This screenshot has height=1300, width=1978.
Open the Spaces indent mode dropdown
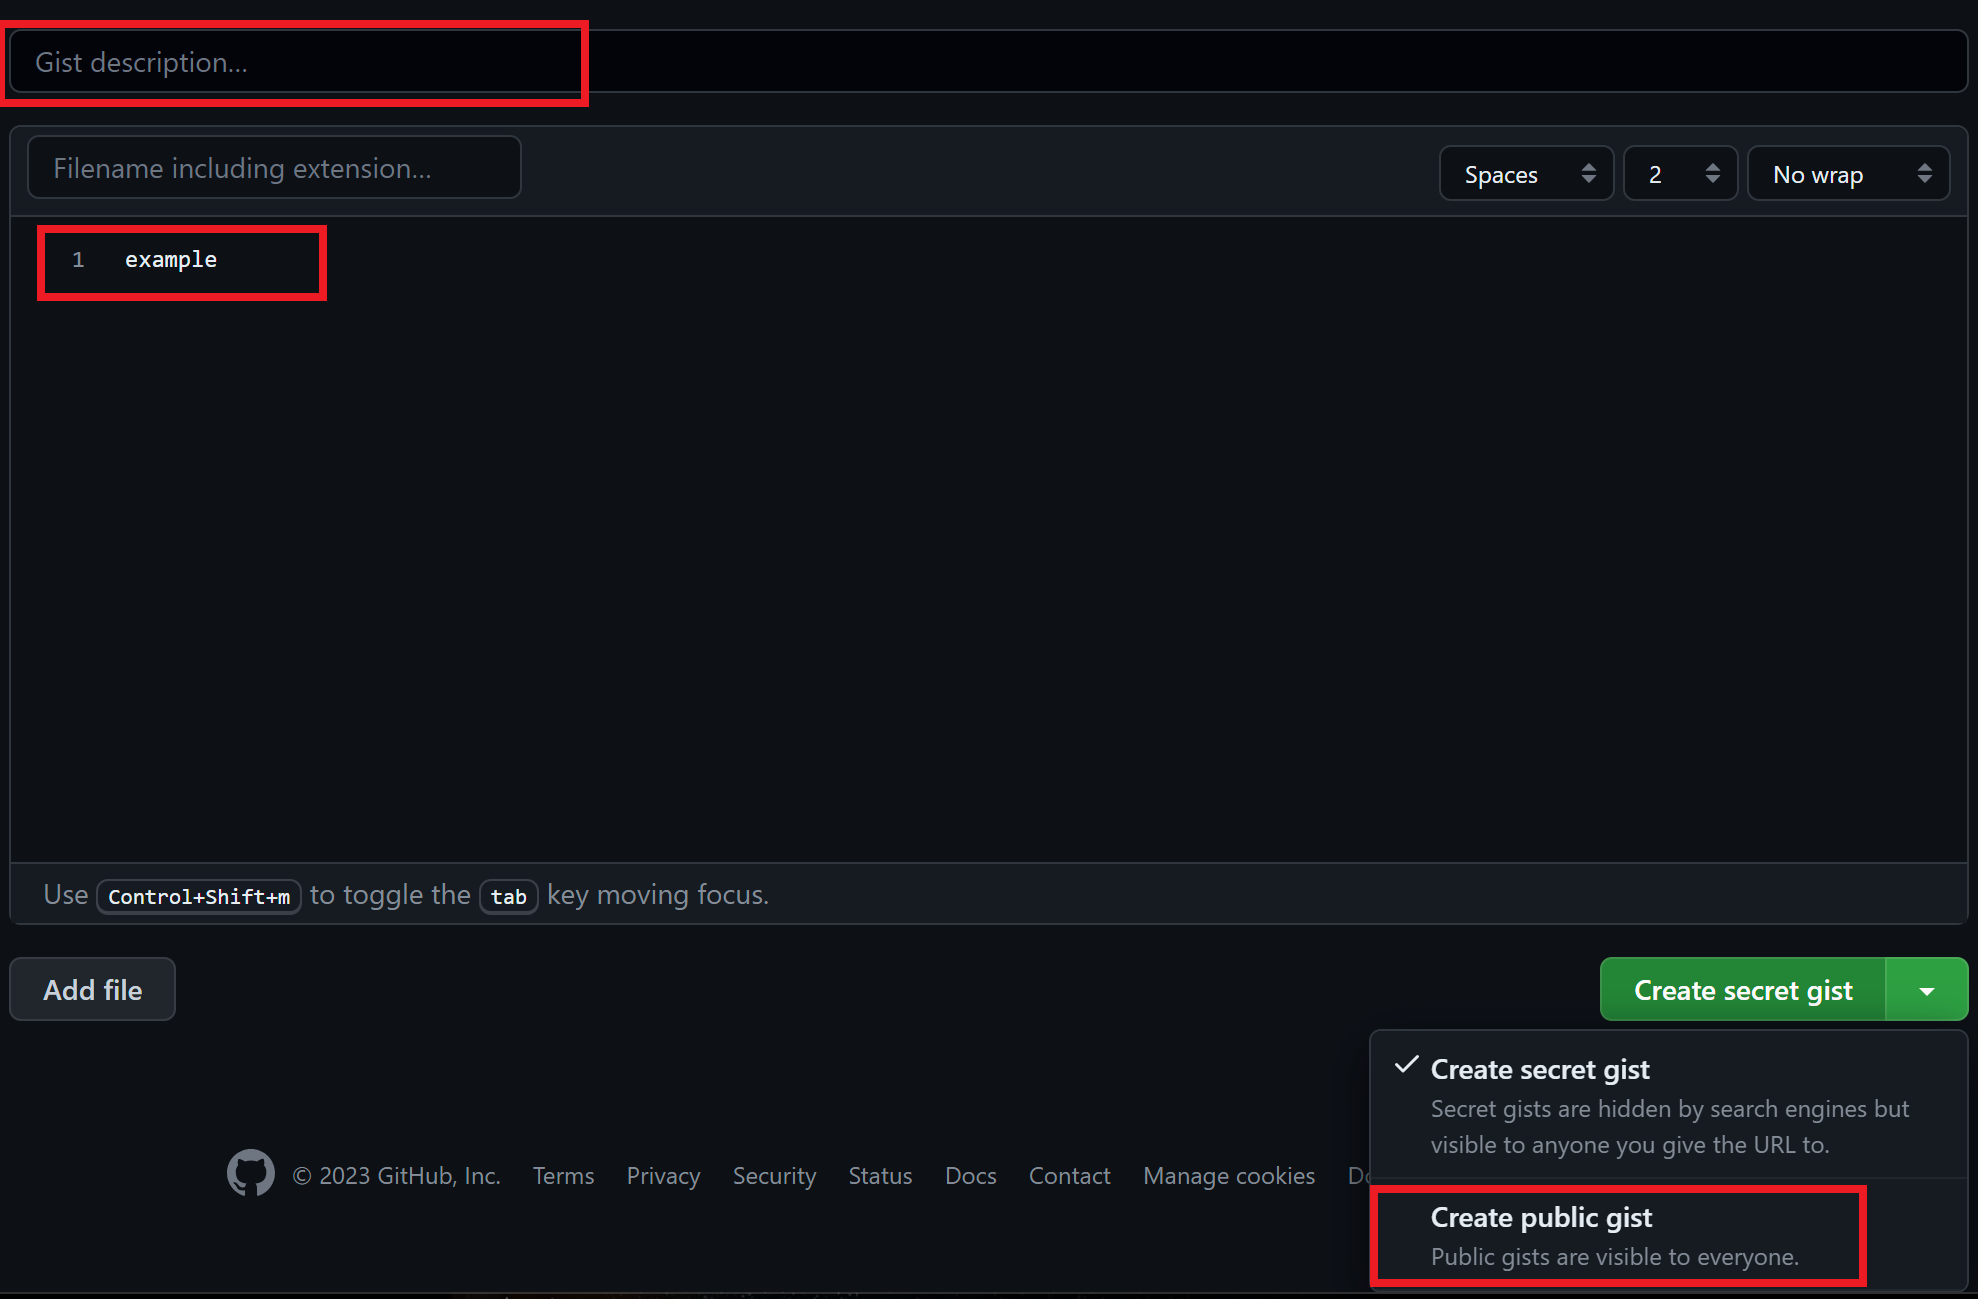tap(1526, 174)
